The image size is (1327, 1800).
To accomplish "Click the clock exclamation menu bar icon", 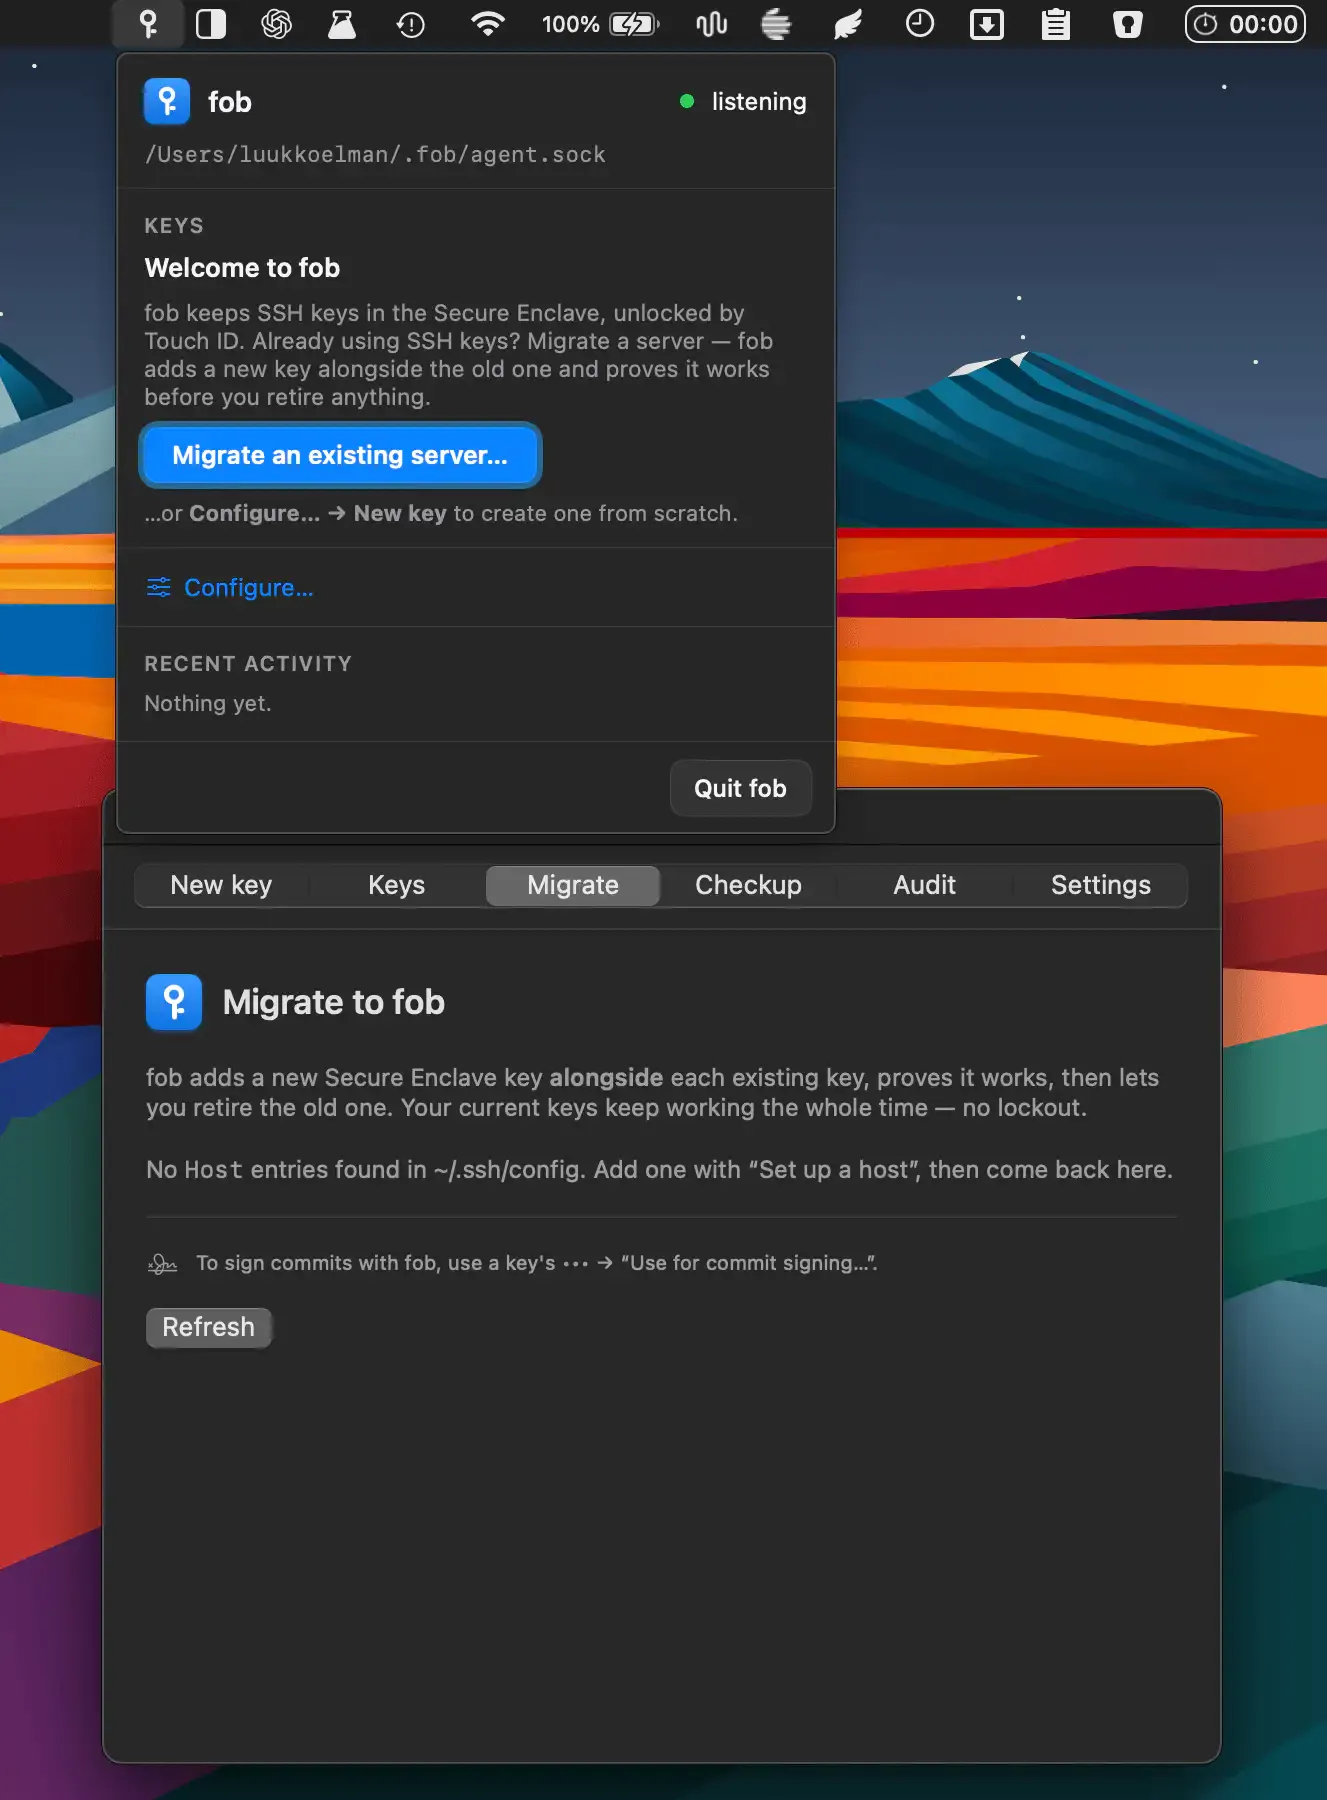I will [x=411, y=24].
